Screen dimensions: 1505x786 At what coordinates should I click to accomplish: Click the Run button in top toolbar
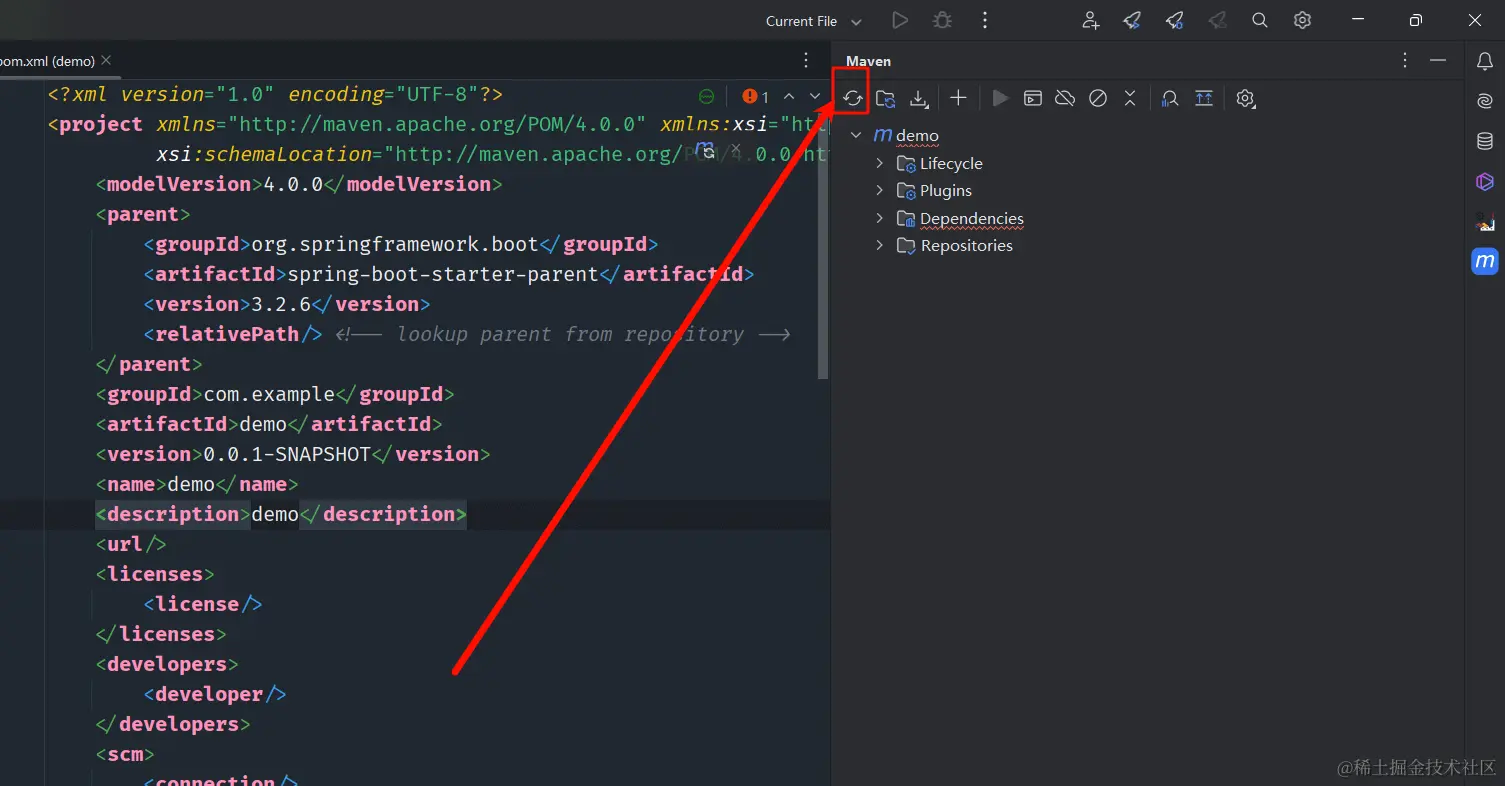900,20
